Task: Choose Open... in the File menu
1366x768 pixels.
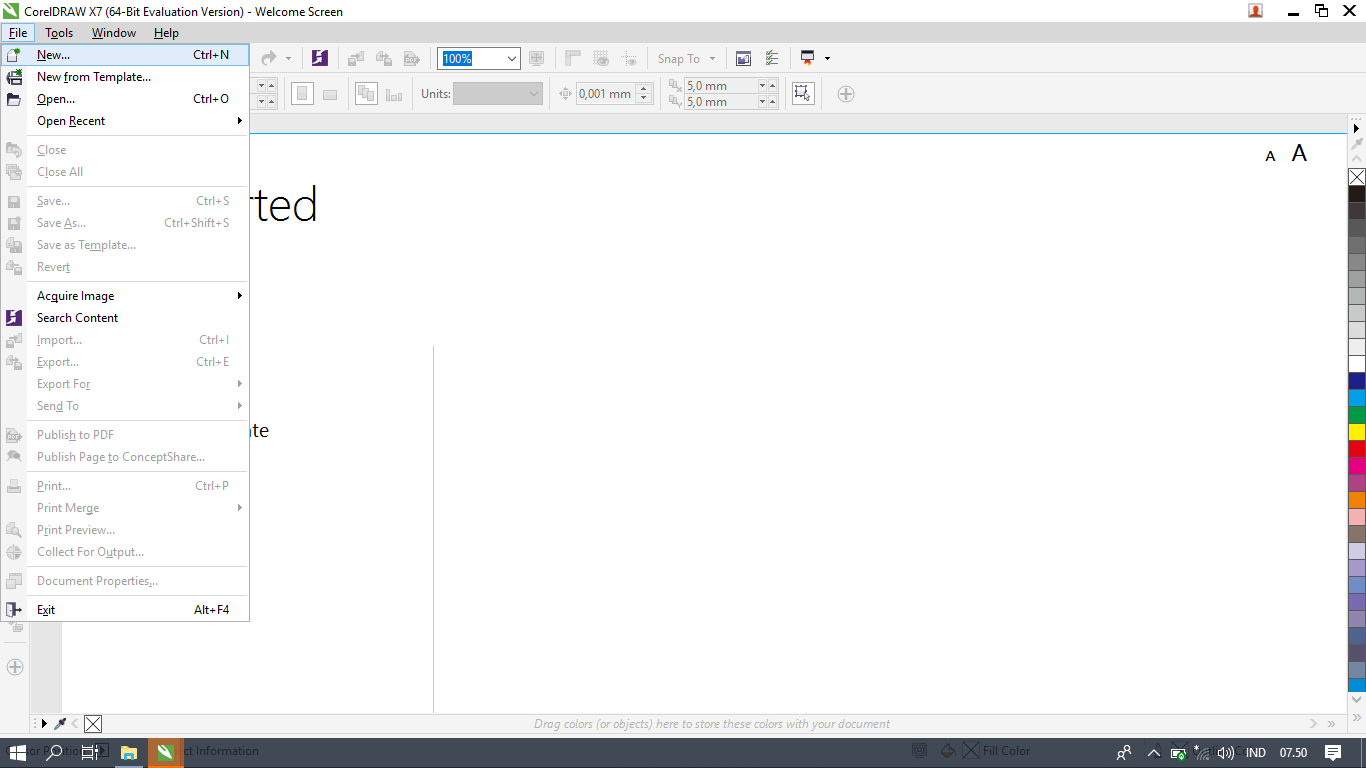Action: pos(125,99)
